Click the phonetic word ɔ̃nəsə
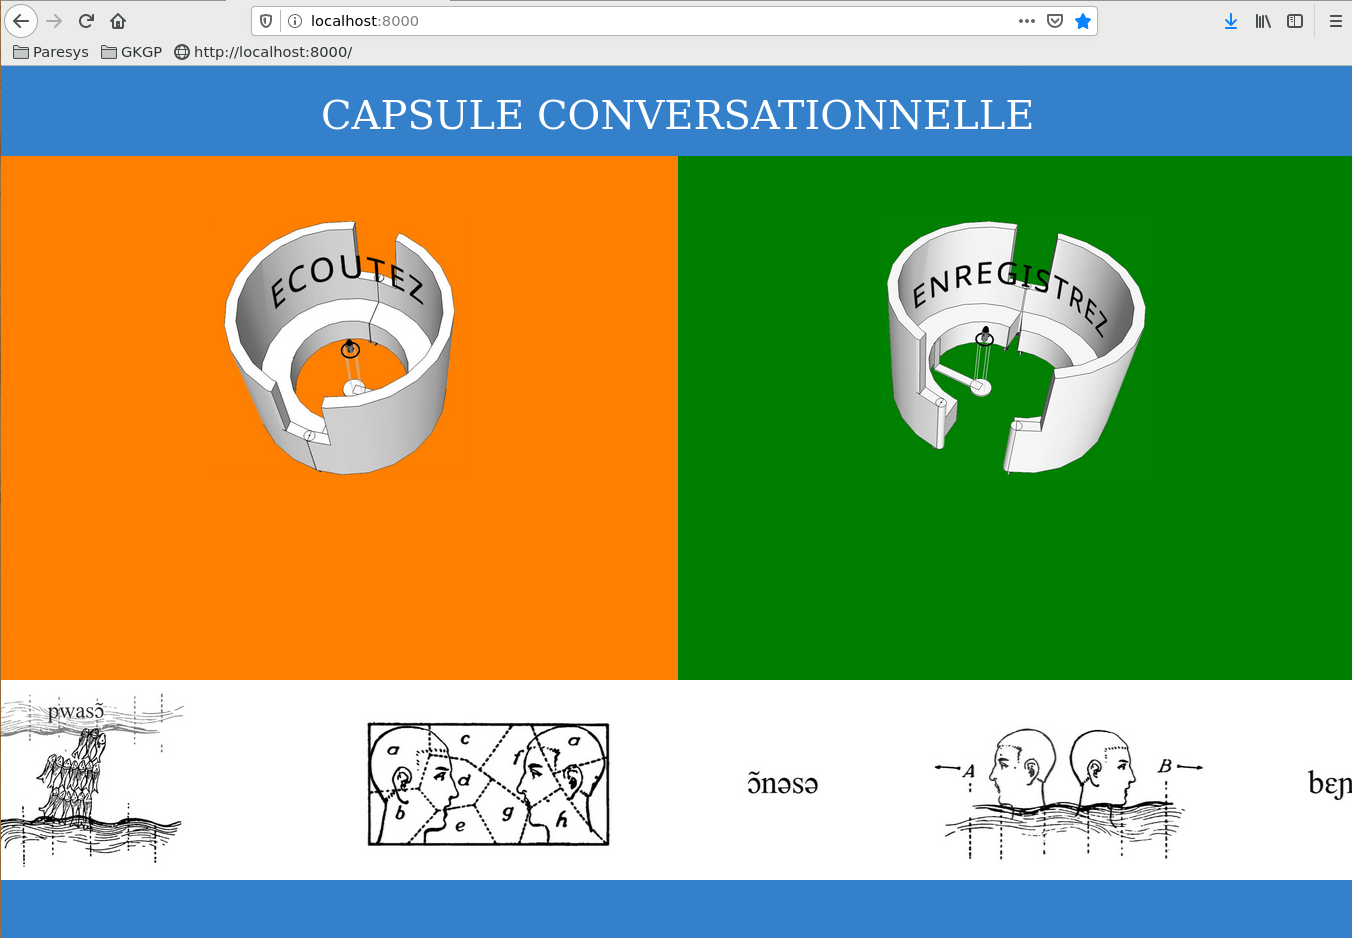The width and height of the screenshot is (1352, 938). click(x=783, y=783)
